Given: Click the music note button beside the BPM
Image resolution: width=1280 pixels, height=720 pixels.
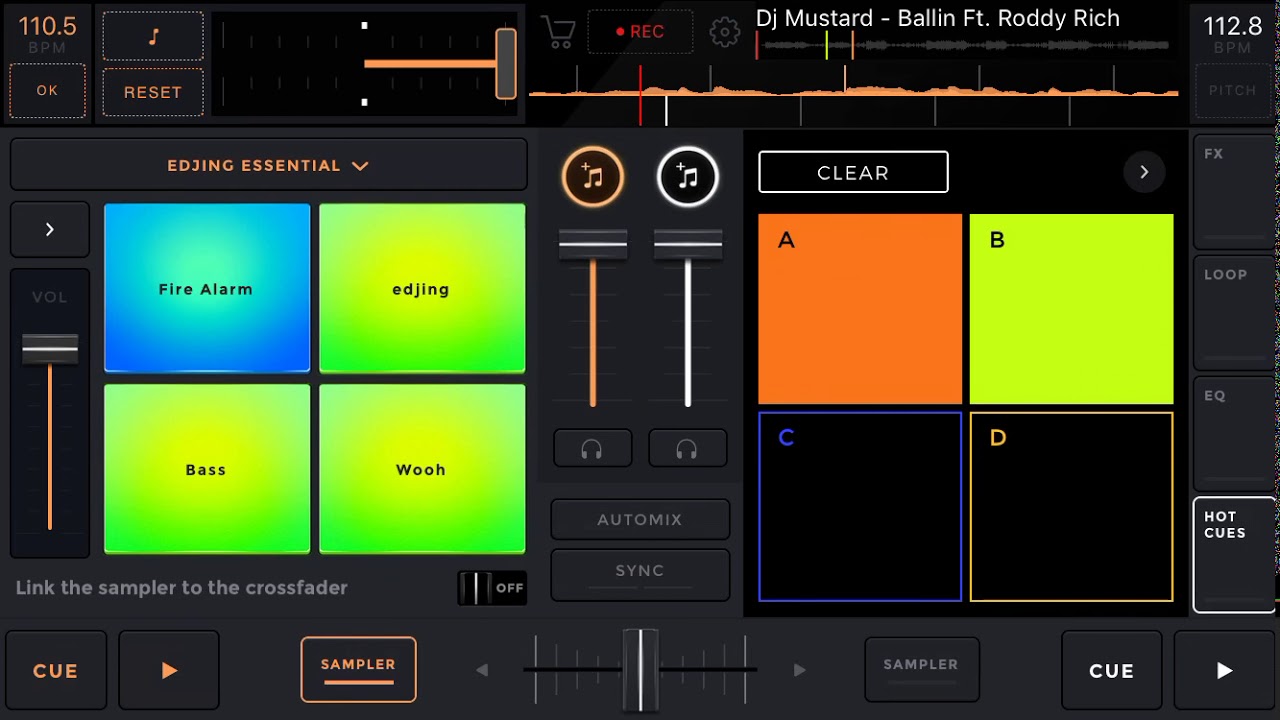Looking at the screenshot, I should 153,36.
